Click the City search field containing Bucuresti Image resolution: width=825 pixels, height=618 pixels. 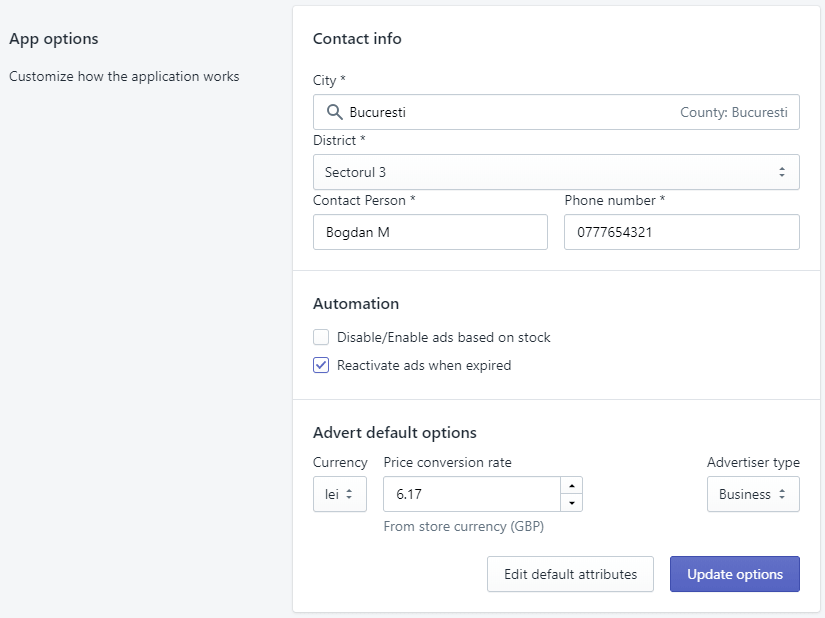click(x=556, y=112)
